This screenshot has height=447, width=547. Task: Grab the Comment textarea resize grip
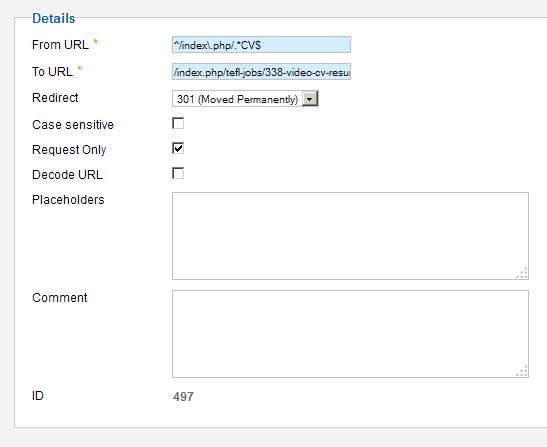(522, 371)
